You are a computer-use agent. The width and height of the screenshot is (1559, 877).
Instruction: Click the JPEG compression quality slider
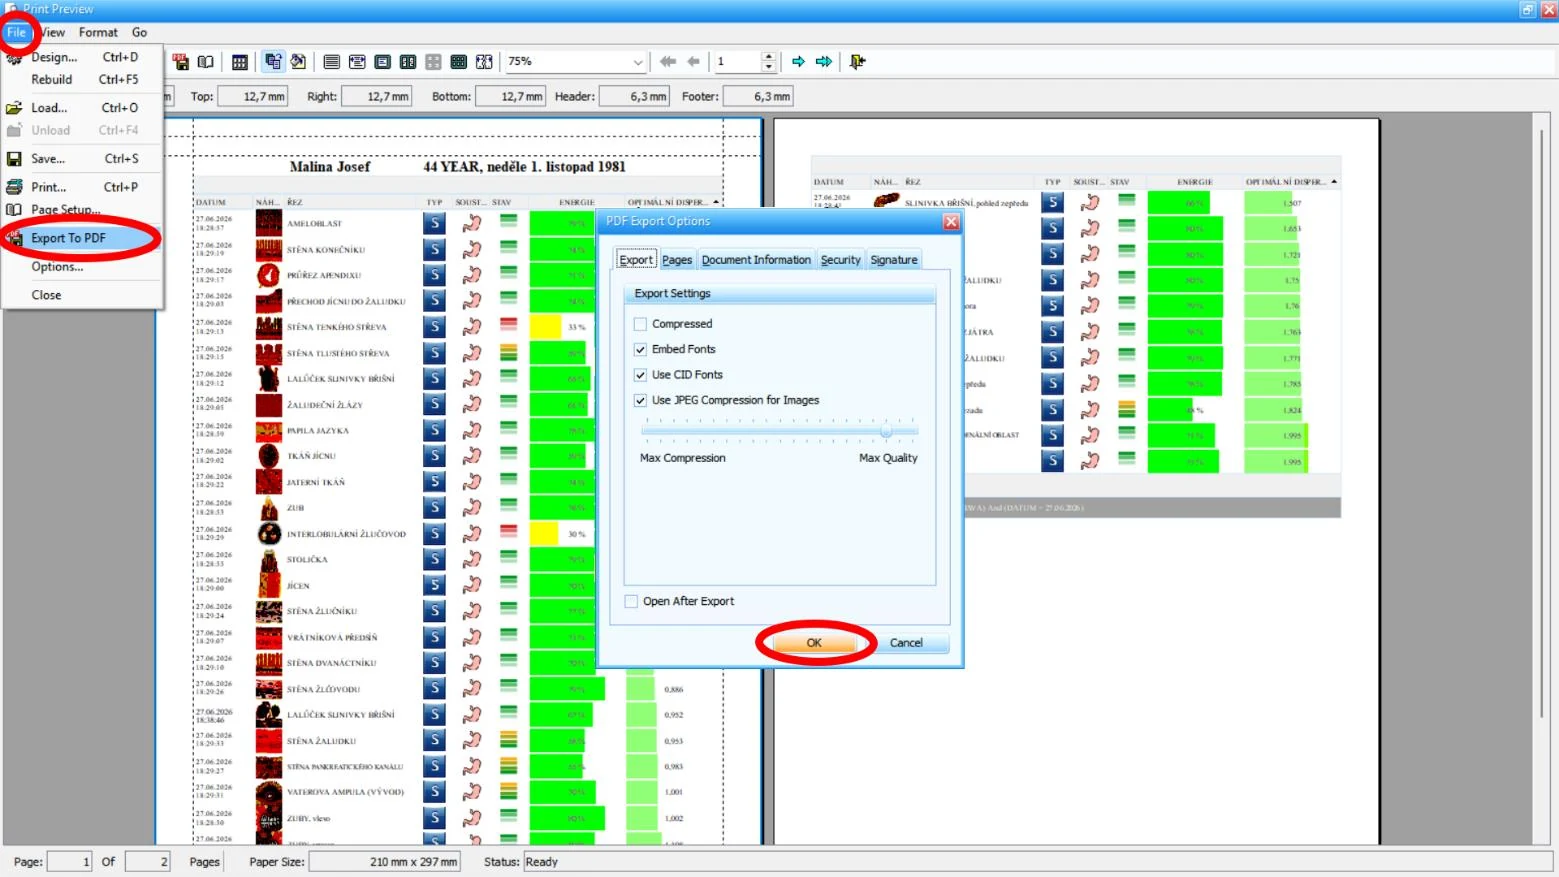779,431
